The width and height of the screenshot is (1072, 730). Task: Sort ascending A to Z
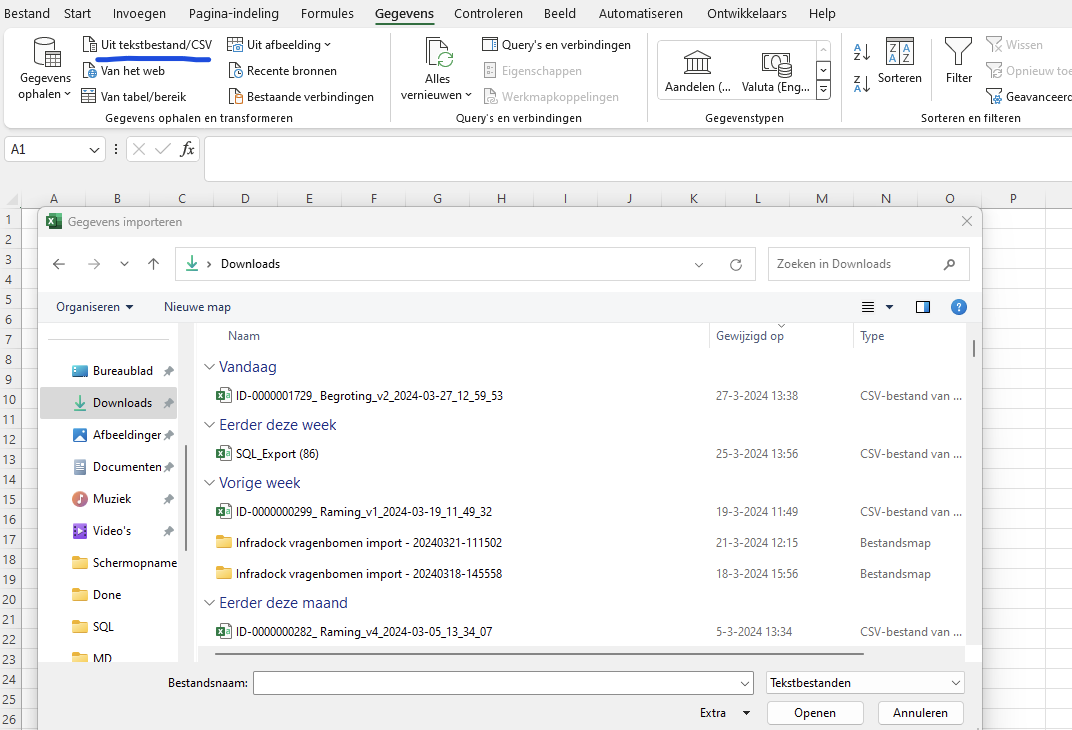pyautogui.click(x=861, y=52)
